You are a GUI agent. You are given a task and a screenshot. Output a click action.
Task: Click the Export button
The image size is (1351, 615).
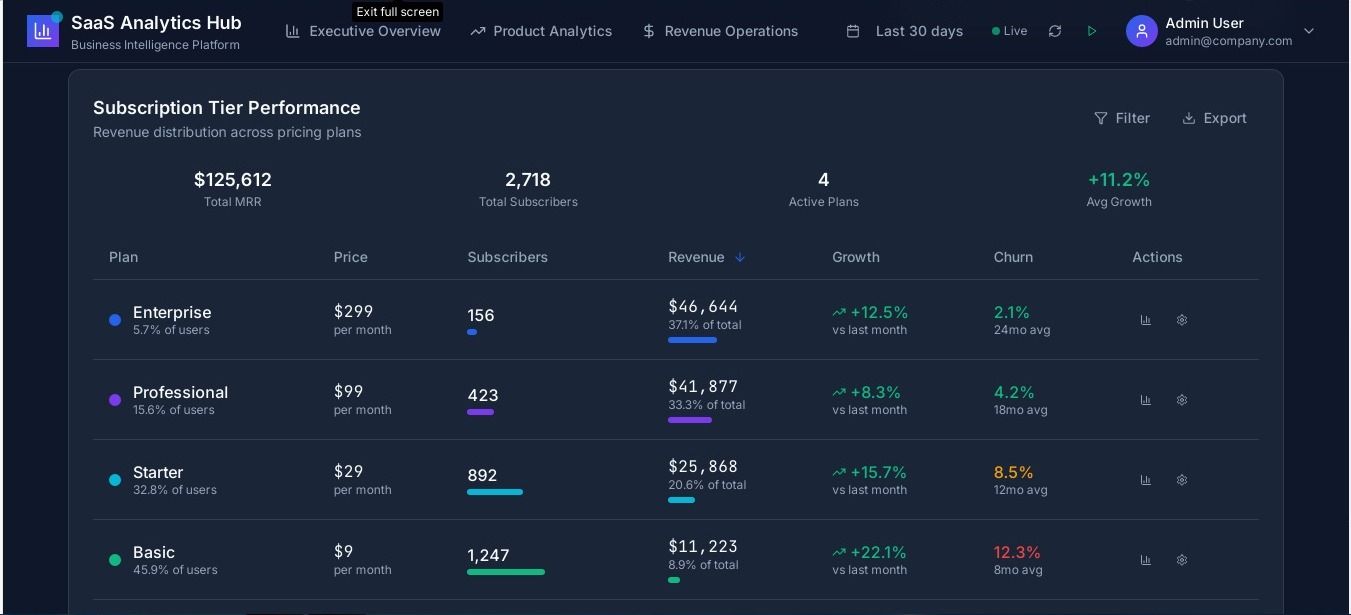pyautogui.click(x=1214, y=118)
